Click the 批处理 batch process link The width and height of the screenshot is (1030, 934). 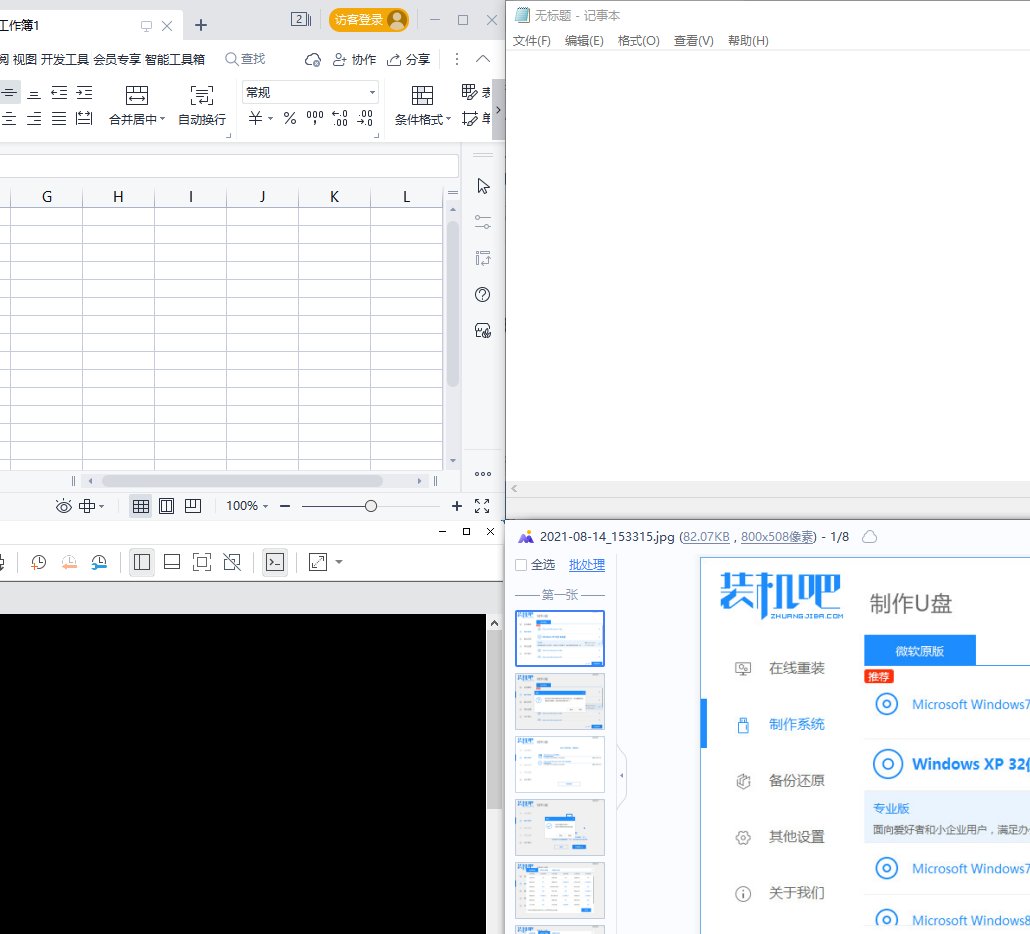pyautogui.click(x=587, y=565)
